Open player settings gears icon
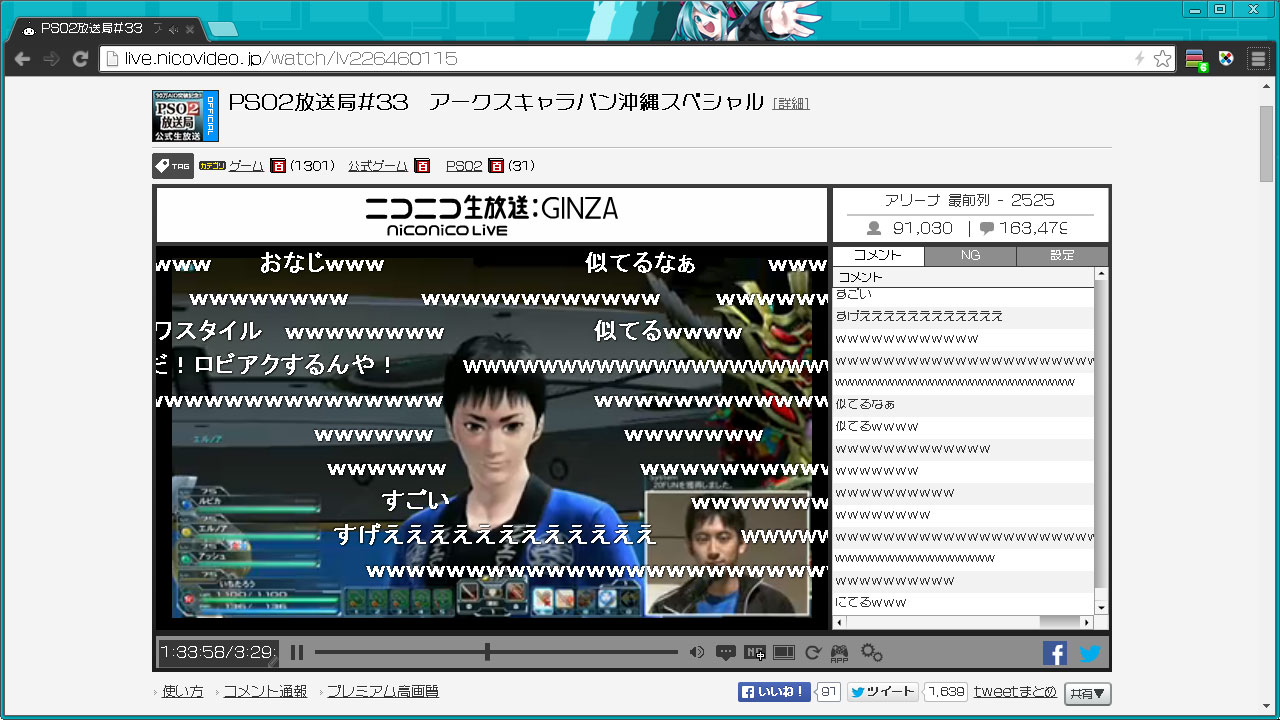Image resolution: width=1280 pixels, height=720 pixels. coord(872,653)
